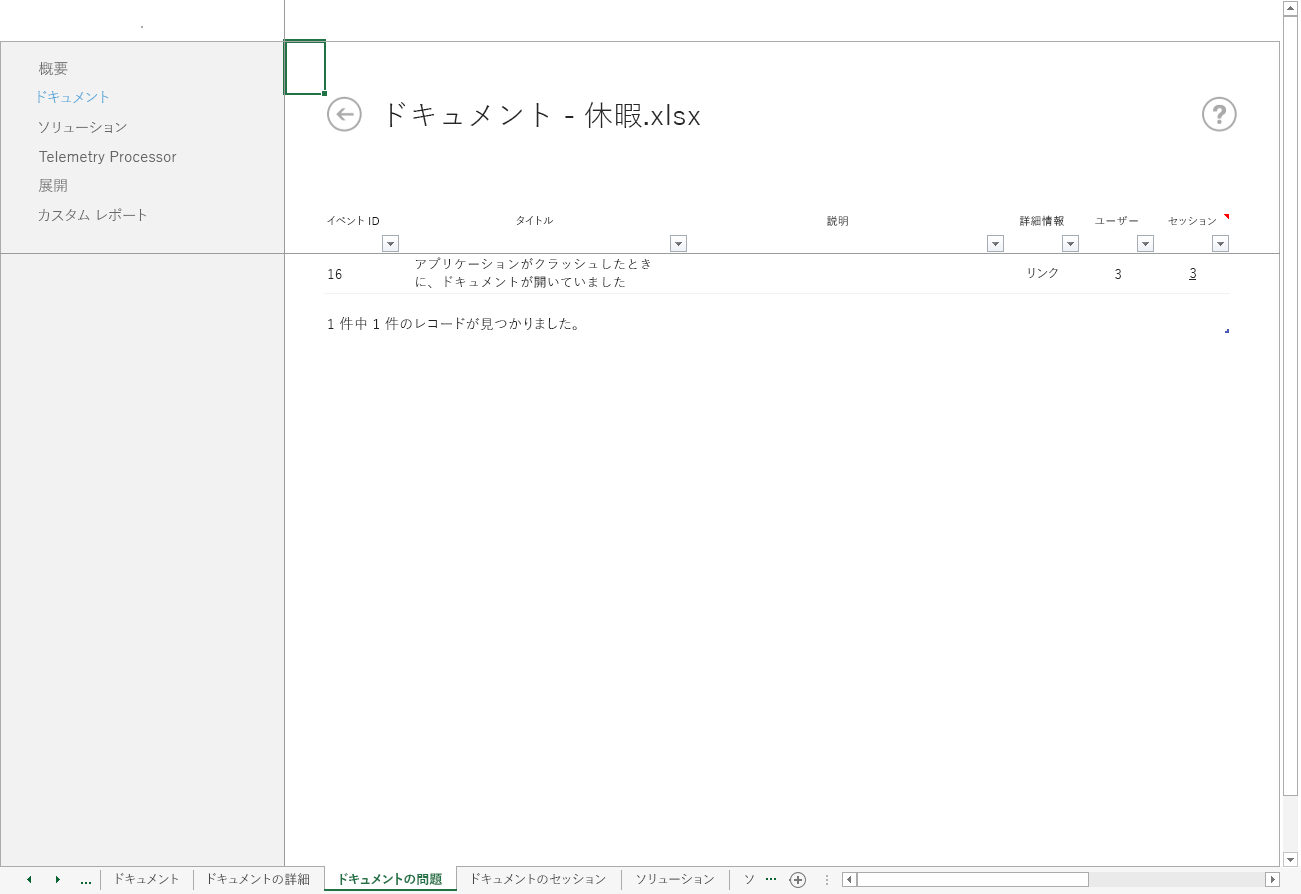Open the help question mark icon
The height and width of the screenshot is (894, 1301).
pyautogui.click(x=1219, y=114)
